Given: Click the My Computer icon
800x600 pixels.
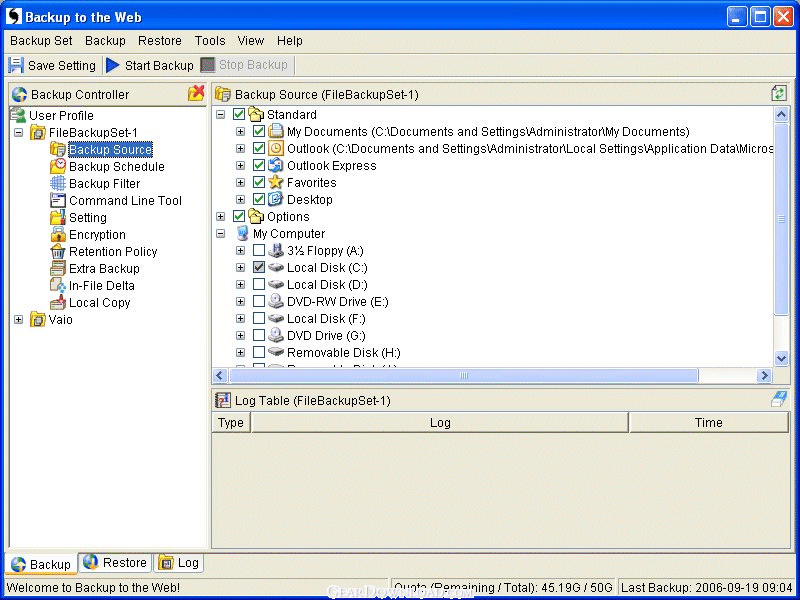Looking at the screenshot, I should pyautogui.click(x=242, y=234).
